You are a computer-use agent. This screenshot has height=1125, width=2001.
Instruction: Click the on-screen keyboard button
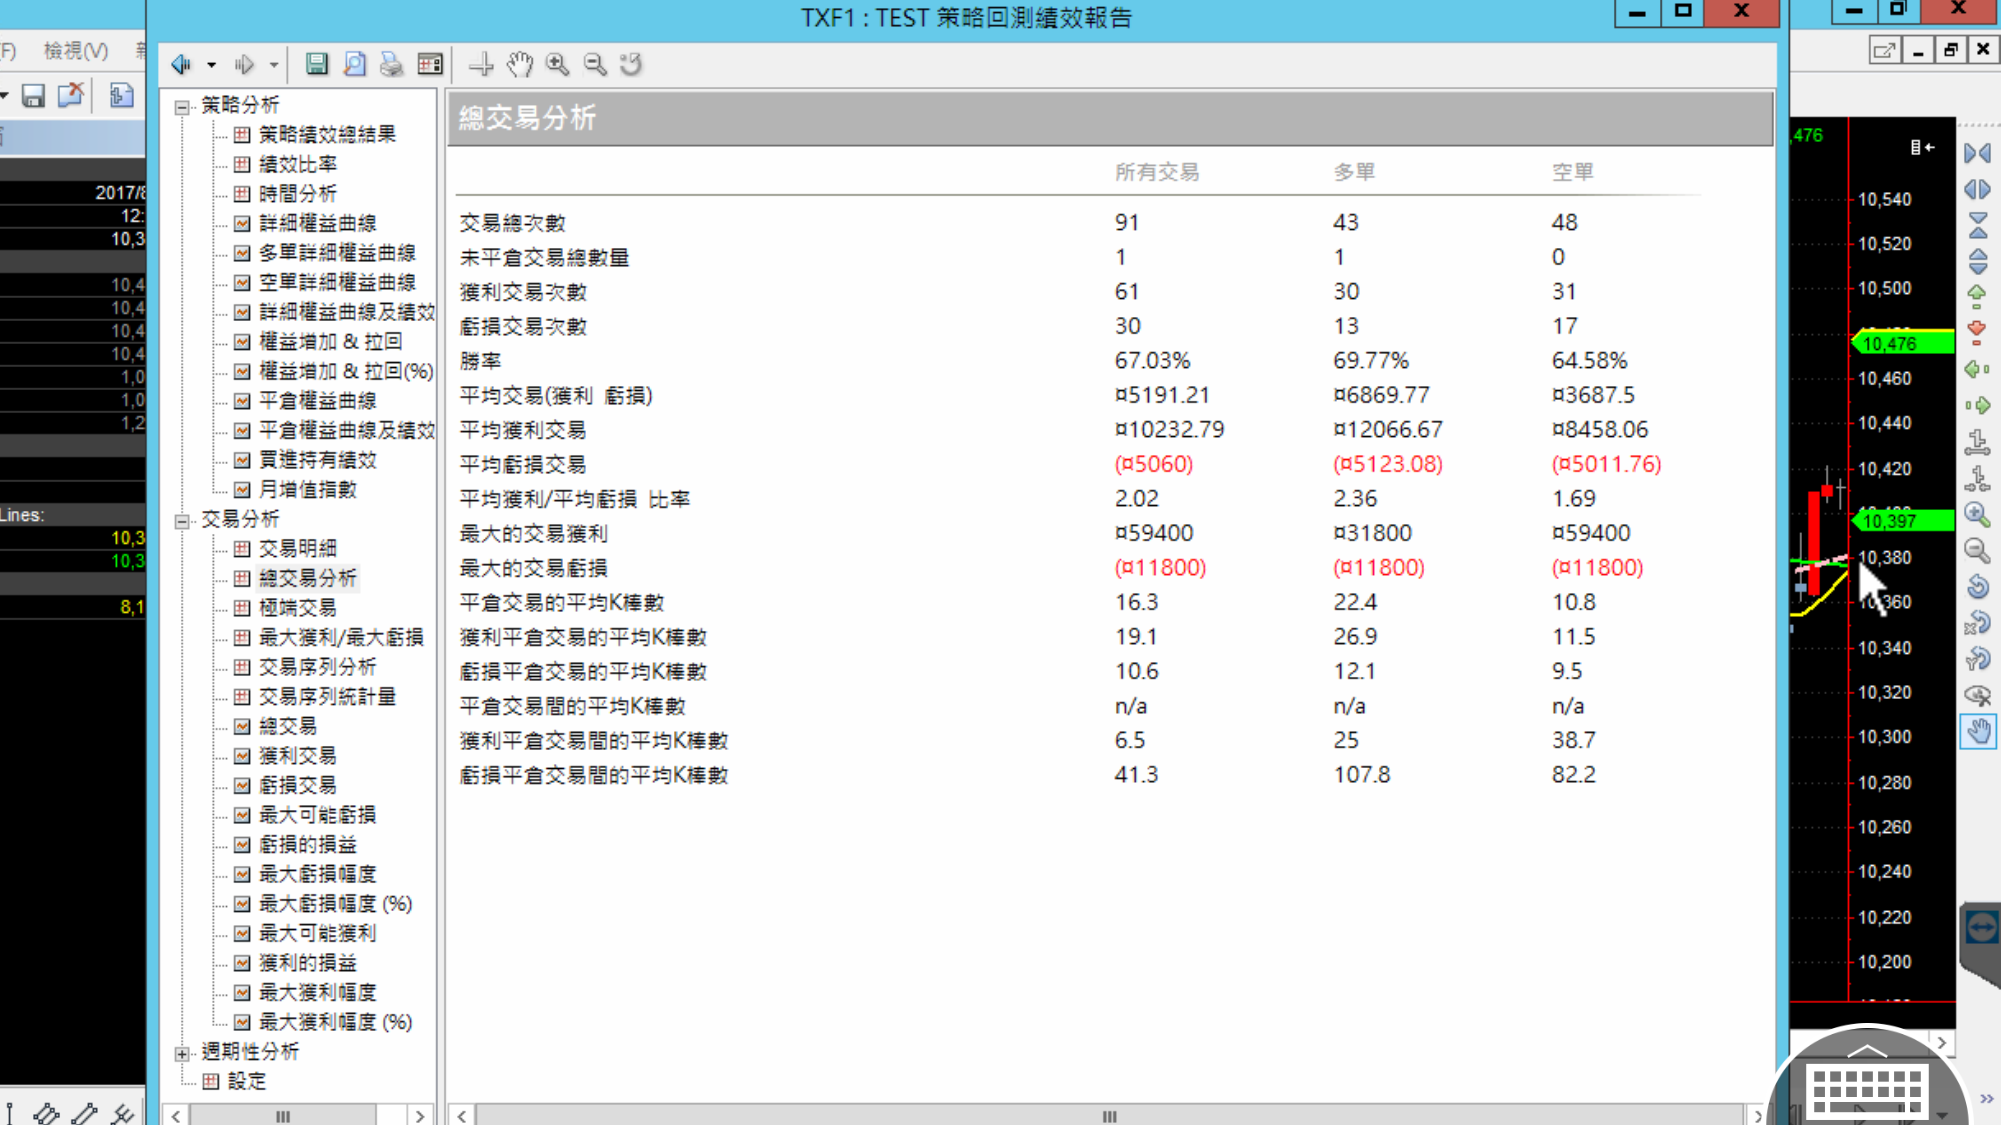click(x=1867, y=1088)
